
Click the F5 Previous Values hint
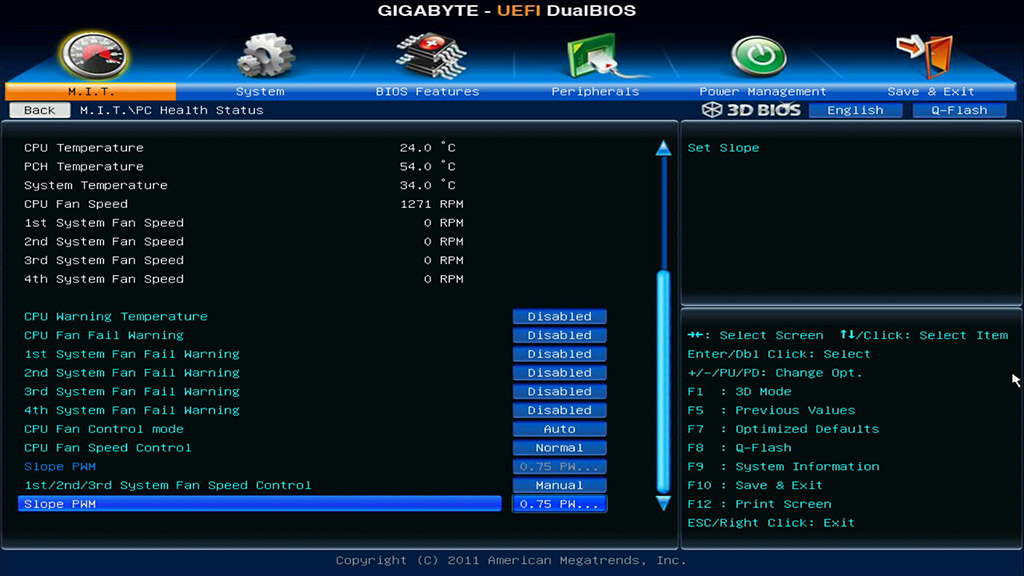click(x=771, y=410)
